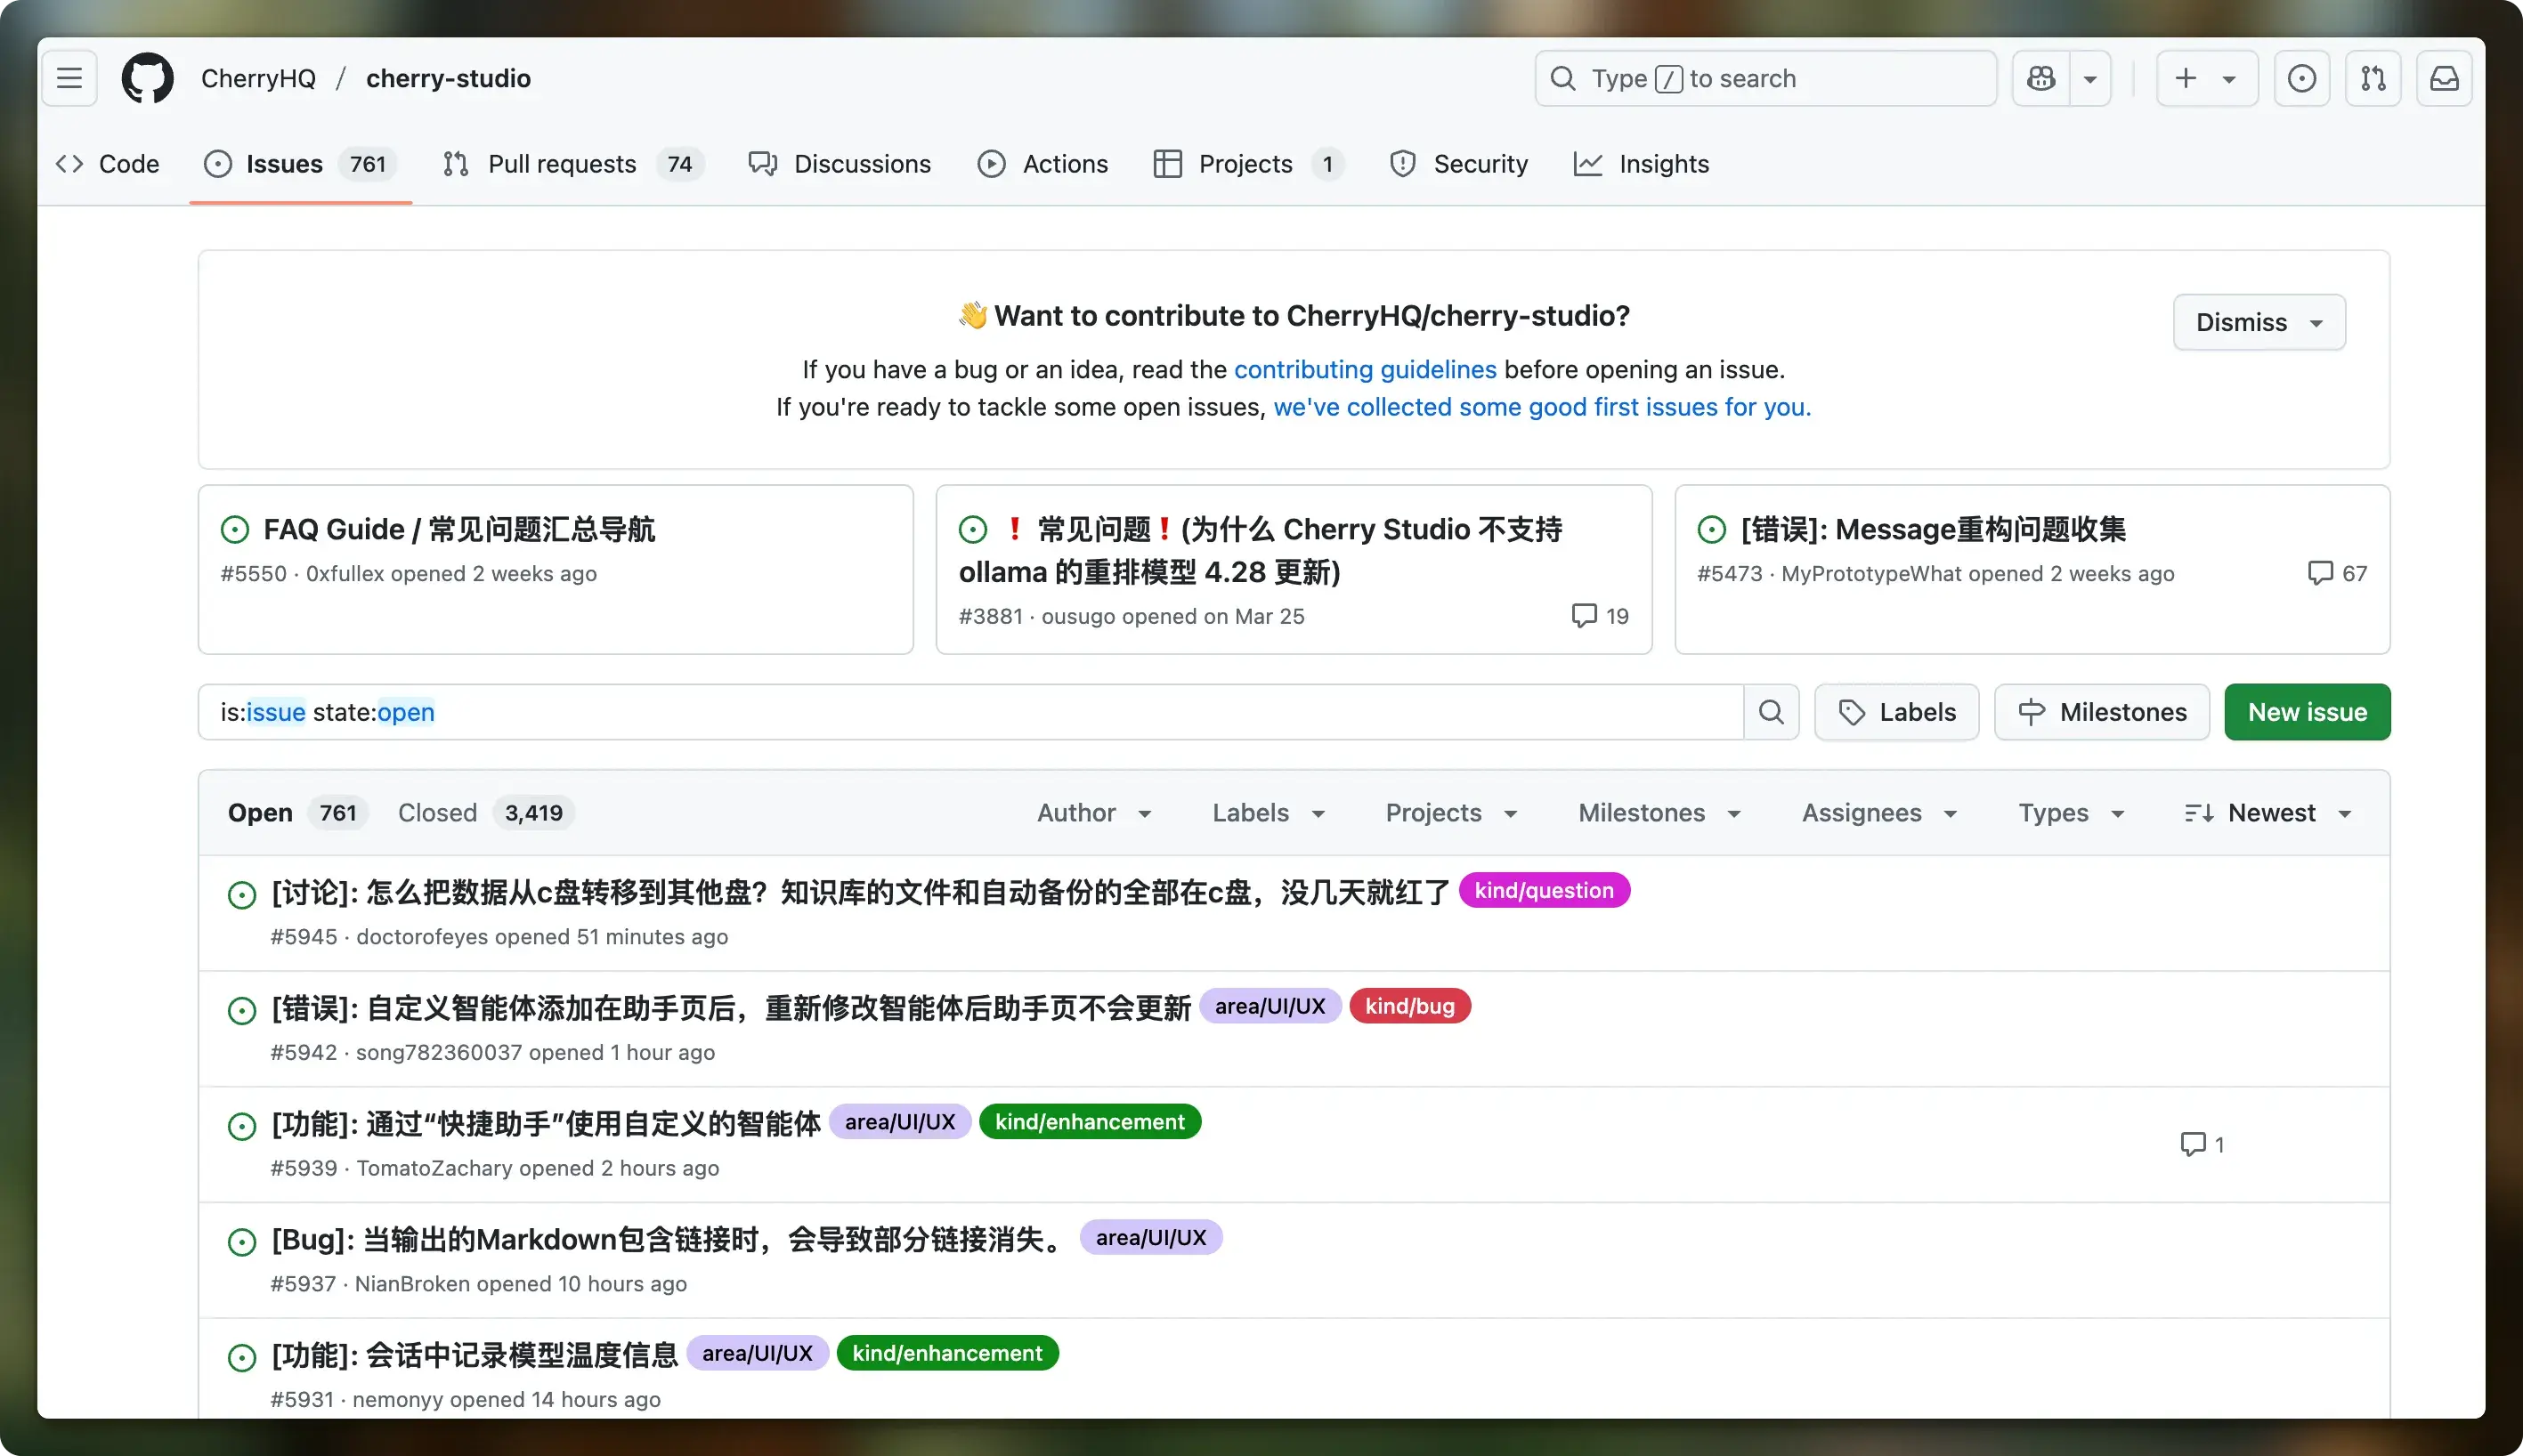The width and height of the screenshot is (2523, 1456).
Task: Select the pink kind/question label badge
Action: coord(1543,889)
